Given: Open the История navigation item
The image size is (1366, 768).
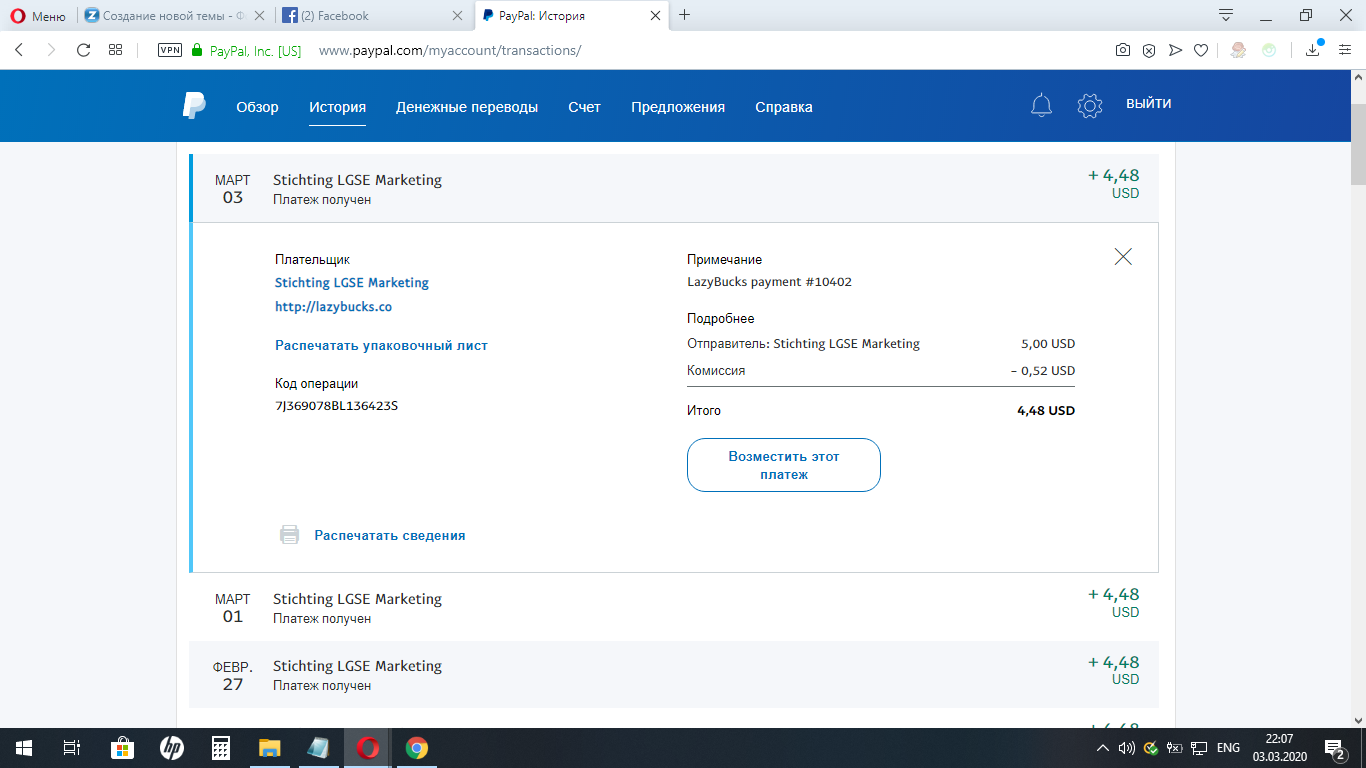Looking at the screenshot, I should [337, 107].
